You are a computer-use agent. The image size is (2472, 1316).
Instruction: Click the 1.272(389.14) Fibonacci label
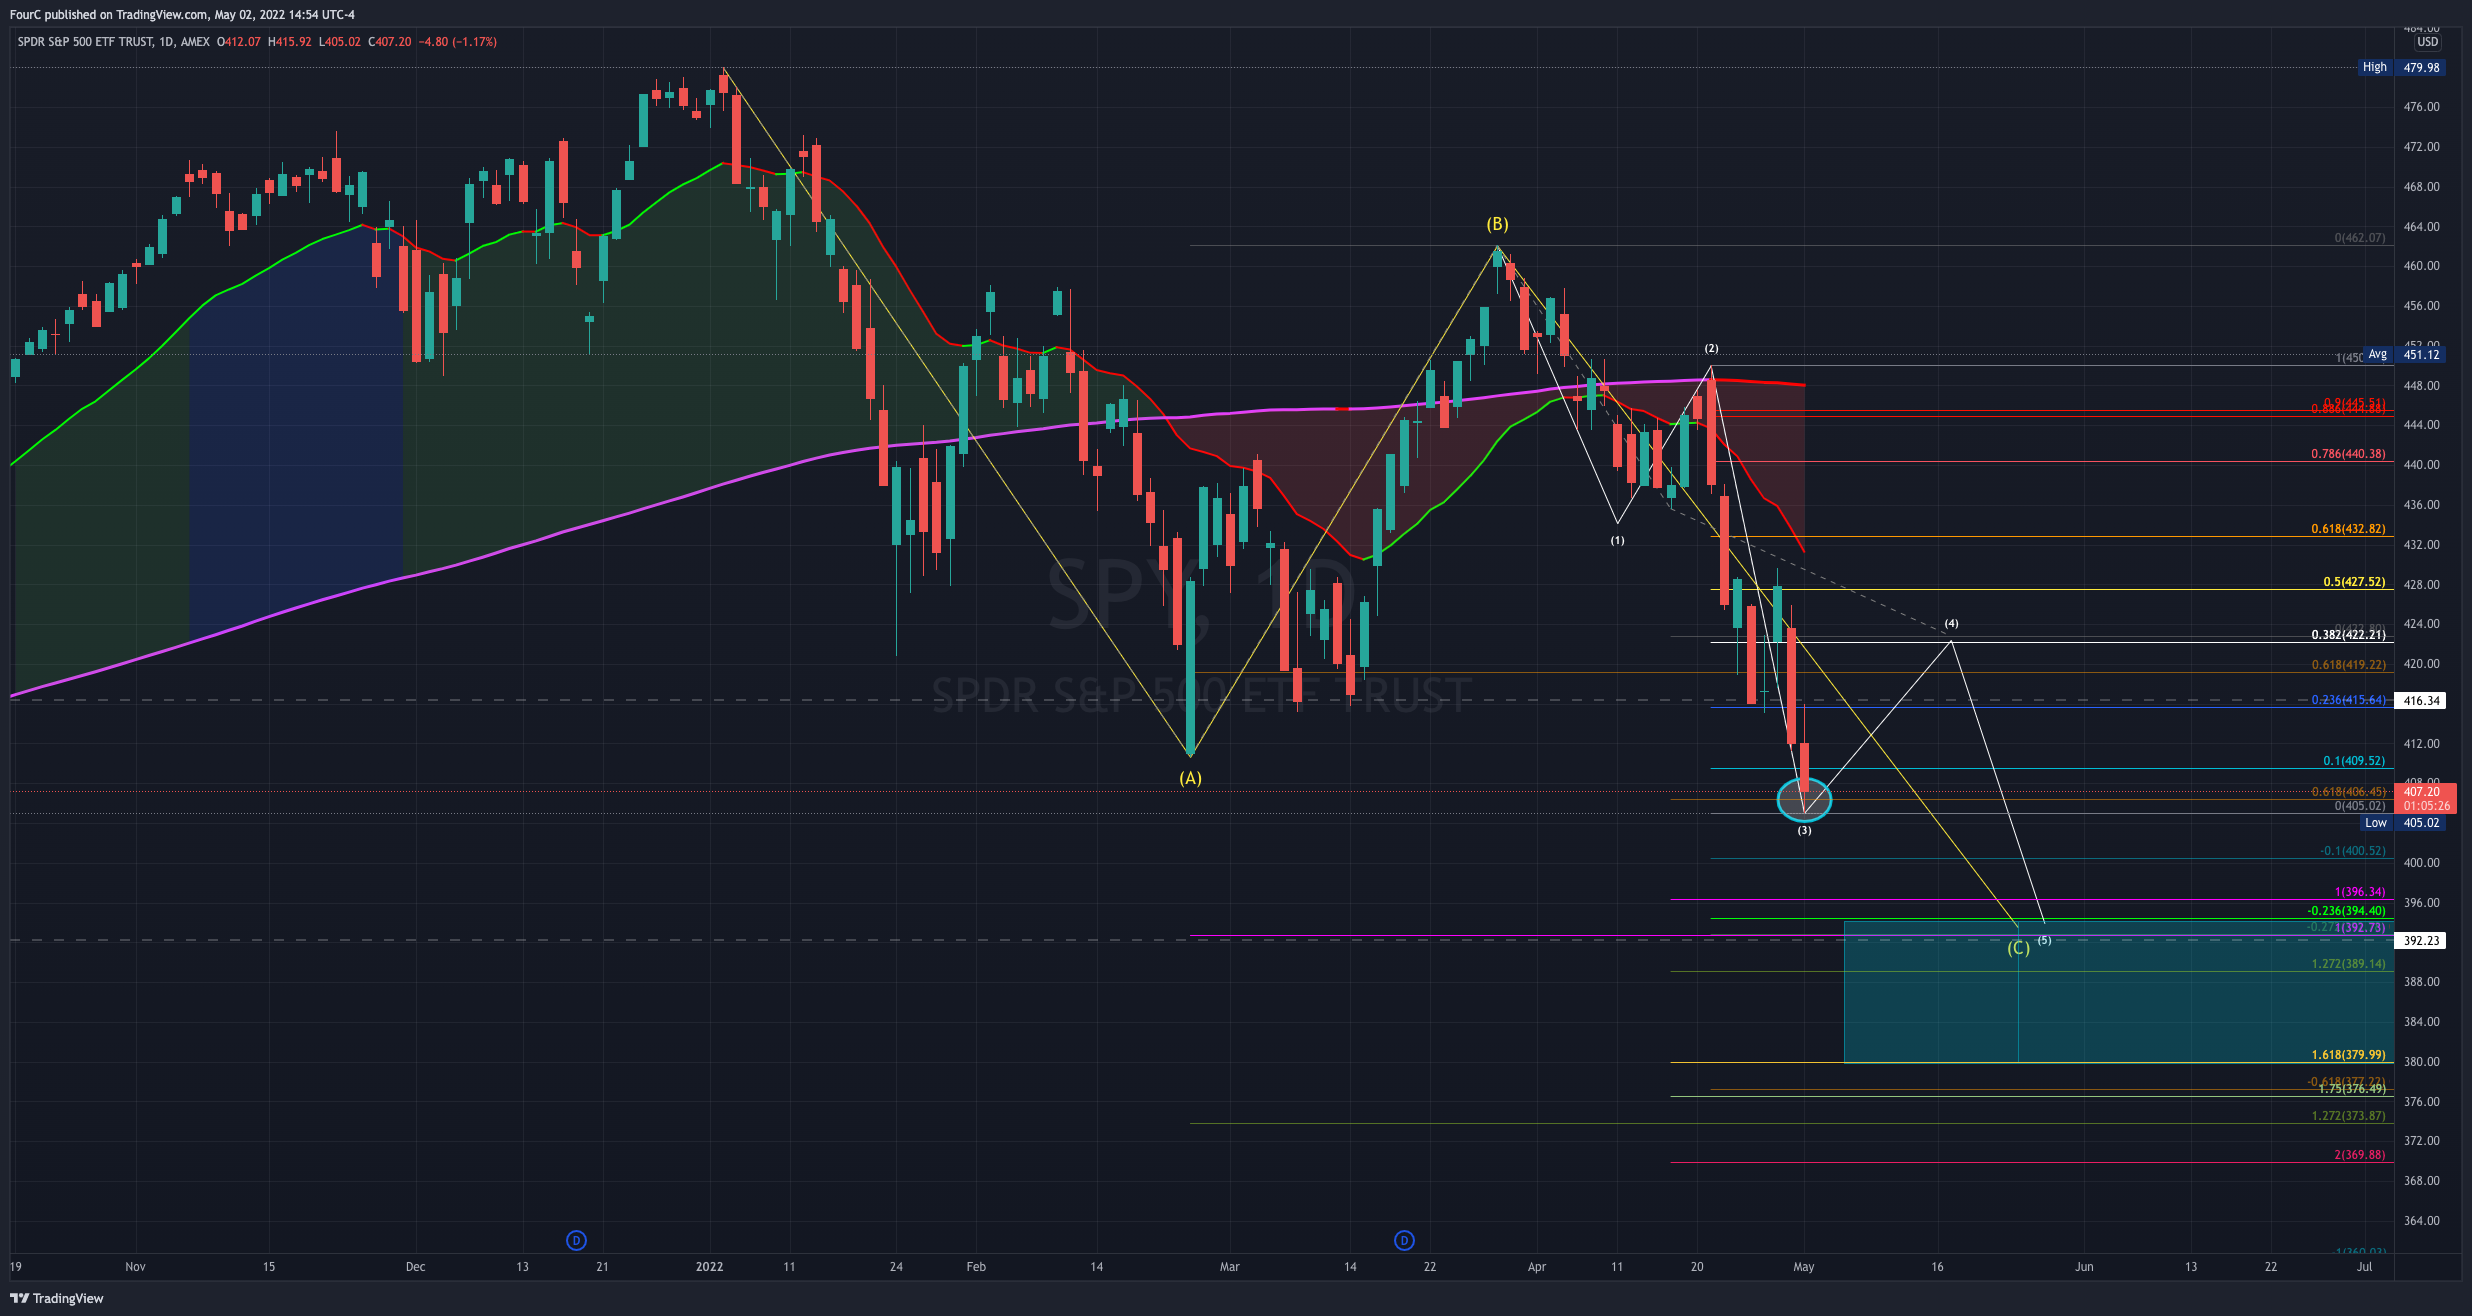click(2348, 964)
